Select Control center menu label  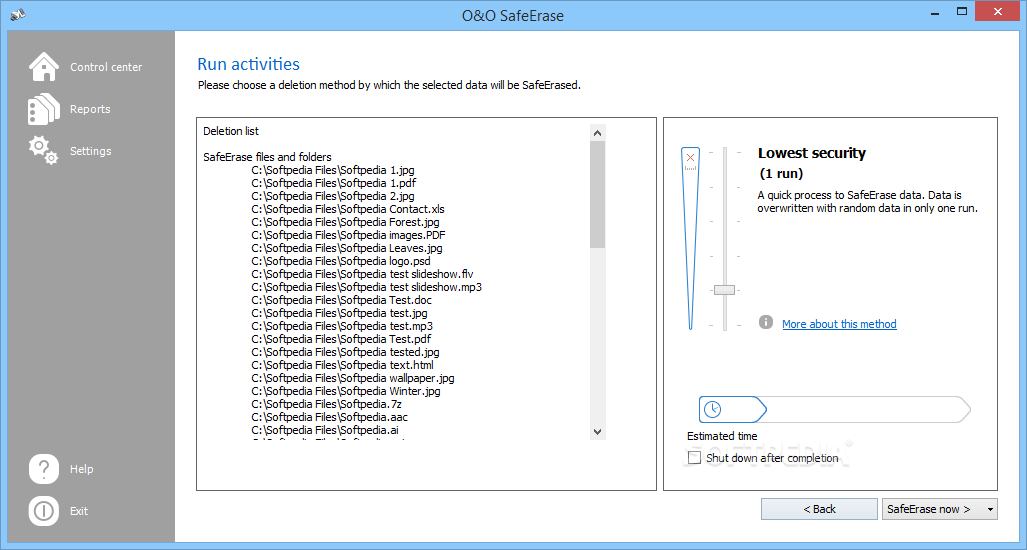[x=106, y=67]
